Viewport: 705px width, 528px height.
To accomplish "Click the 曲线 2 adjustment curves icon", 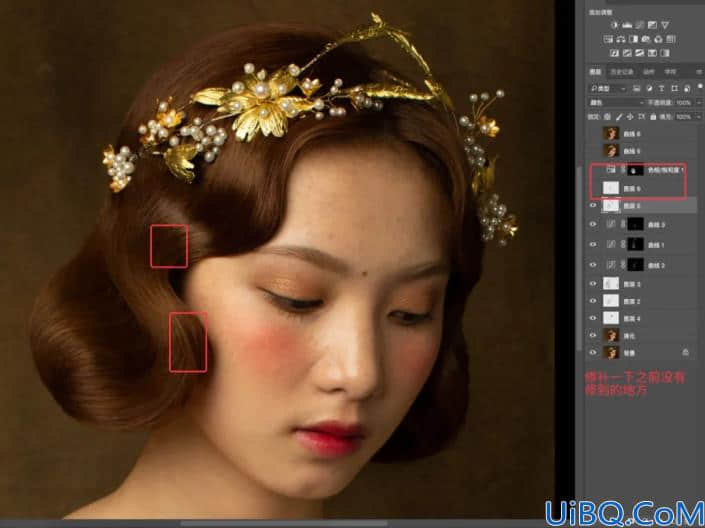I will tap(611, 265).
